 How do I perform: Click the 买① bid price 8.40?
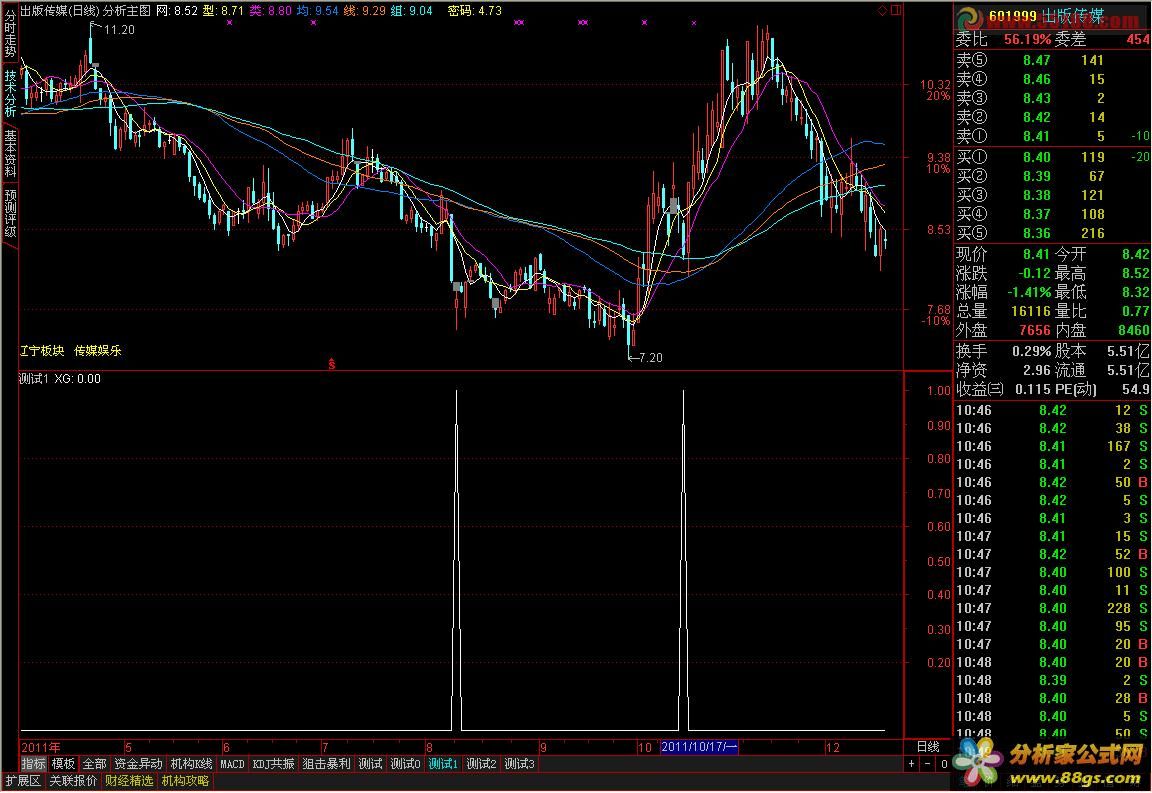tap(1037, 157)
